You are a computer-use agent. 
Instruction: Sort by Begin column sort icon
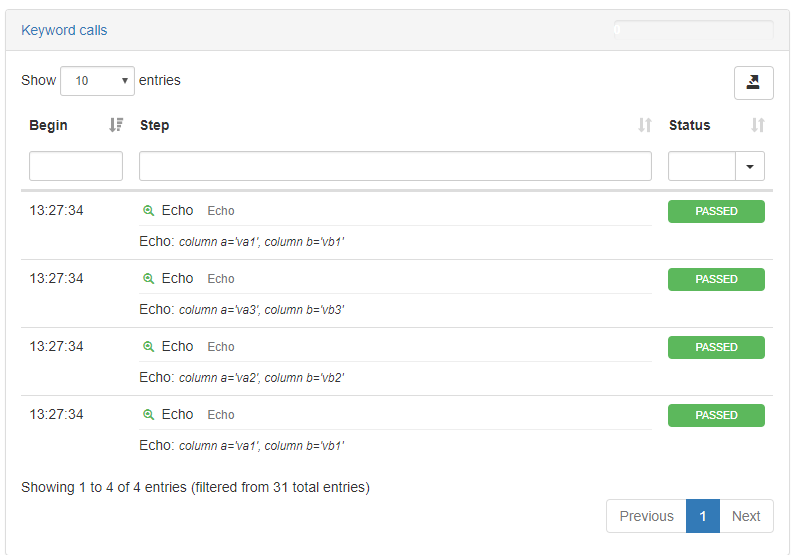(116, 125)
